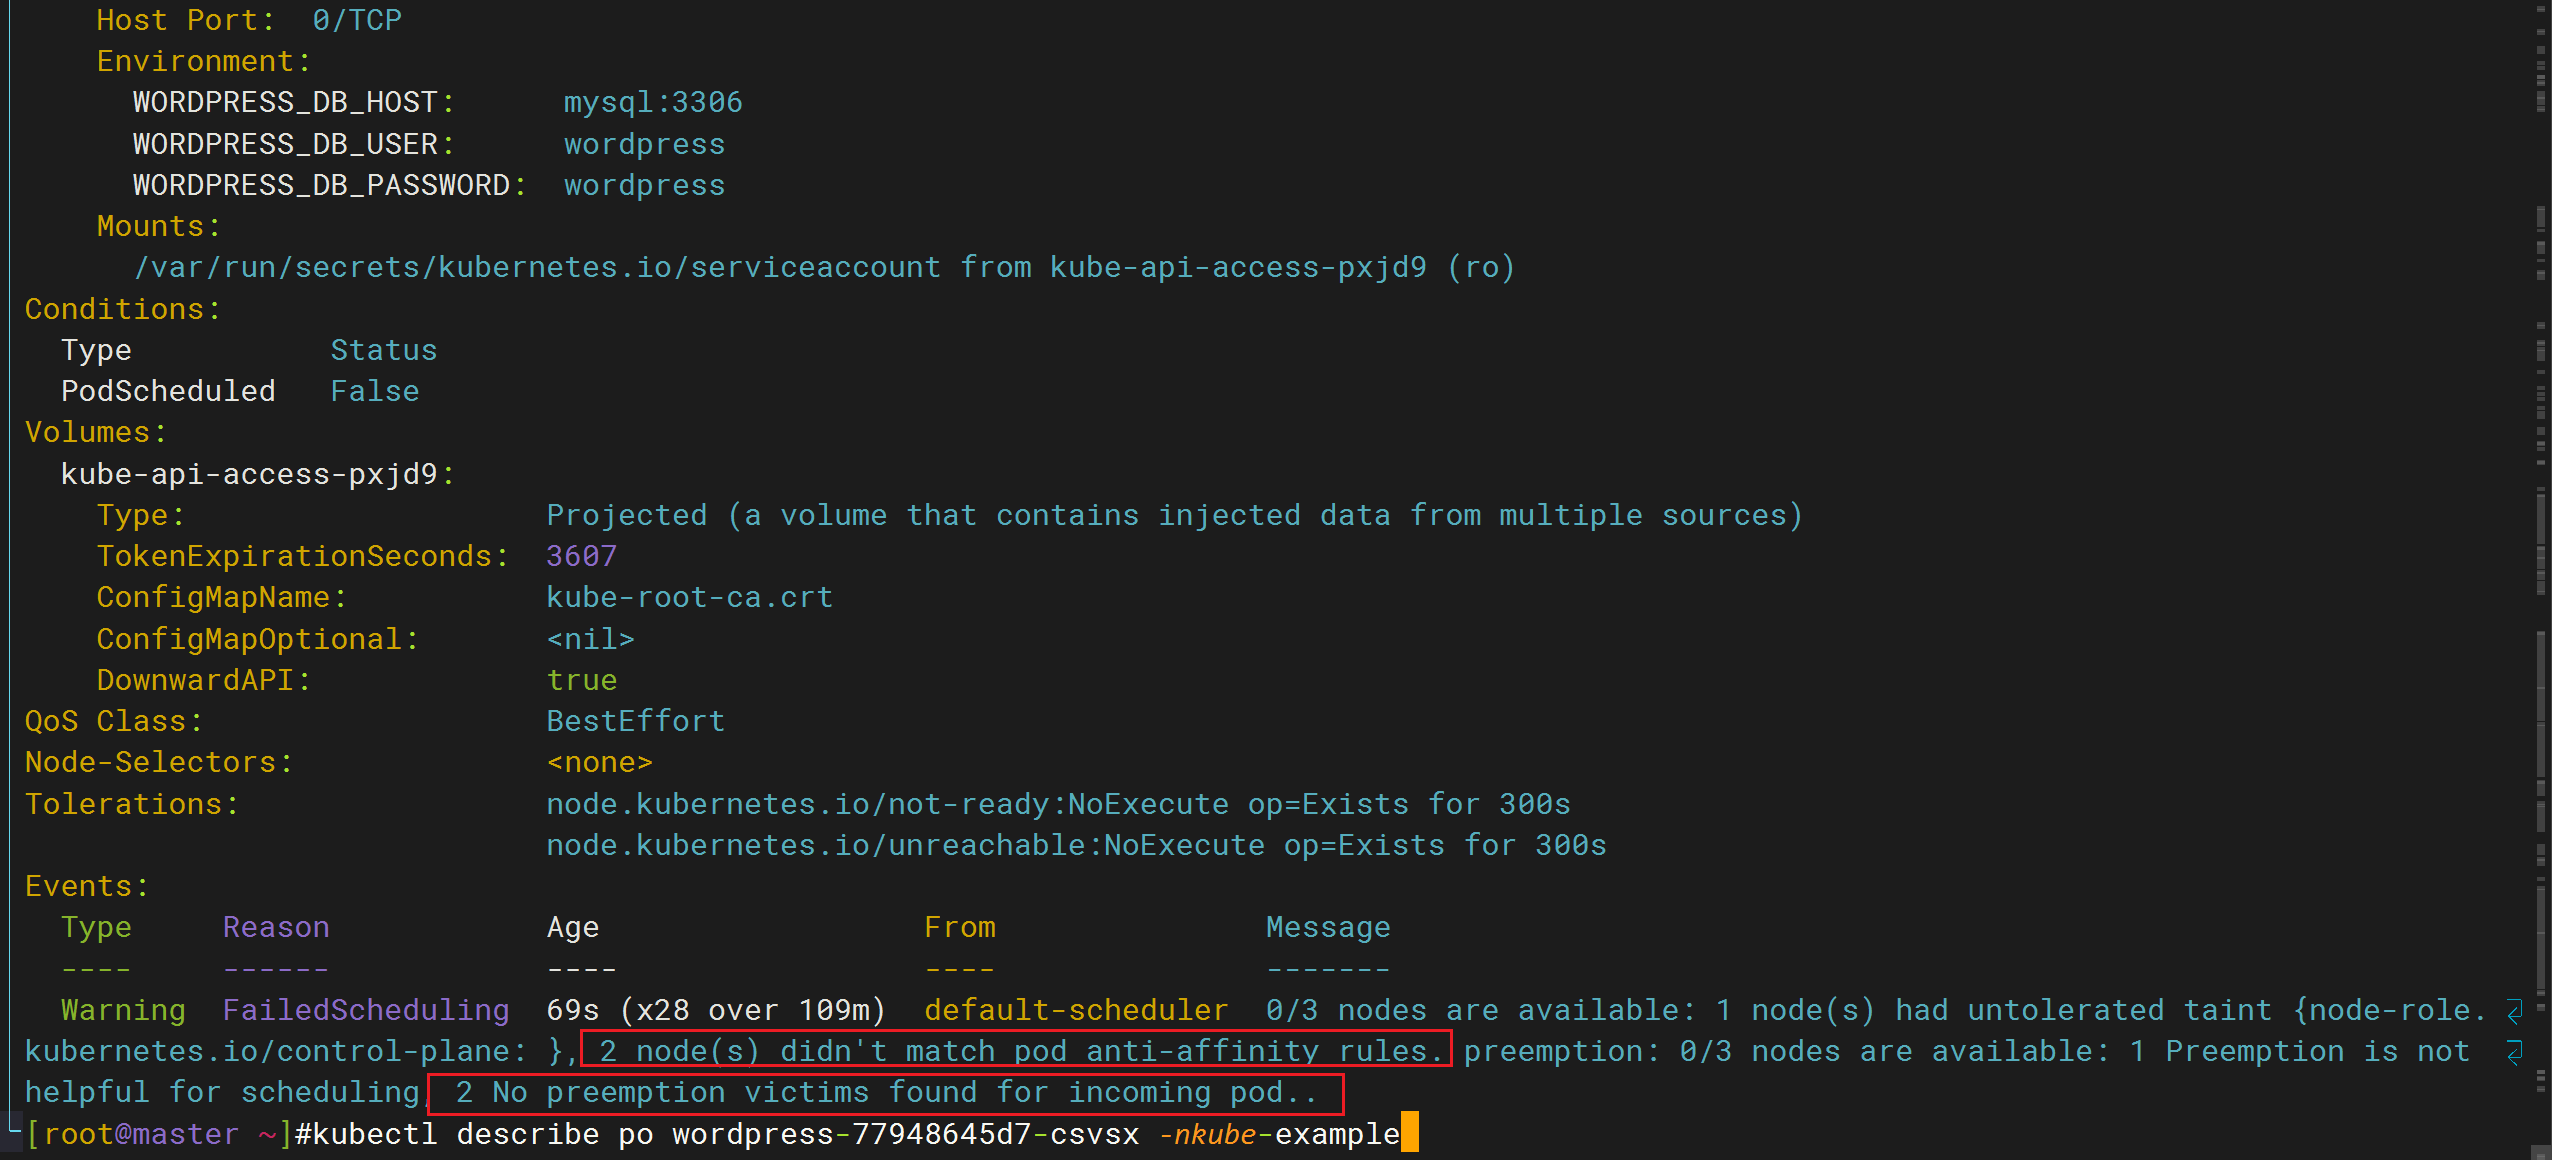Click the PodScheduled False status value
This screenshot has width=2552, height=1160.
tap(375, 391)
